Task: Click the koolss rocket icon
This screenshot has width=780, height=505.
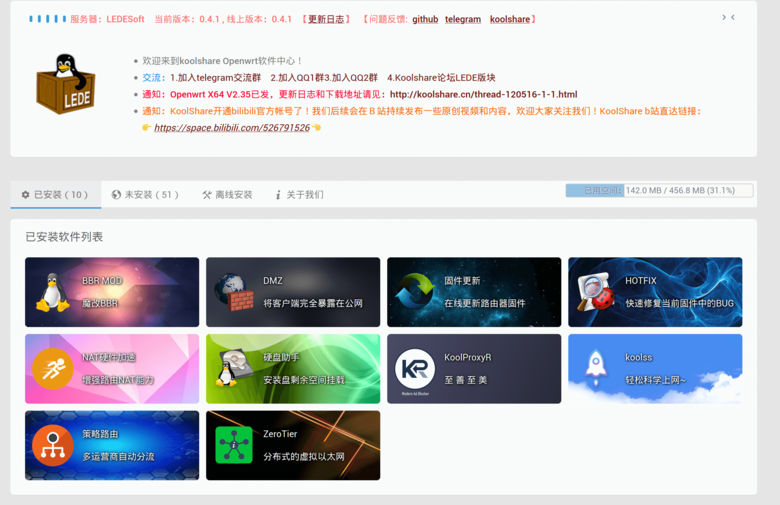Action: [595, 369]
